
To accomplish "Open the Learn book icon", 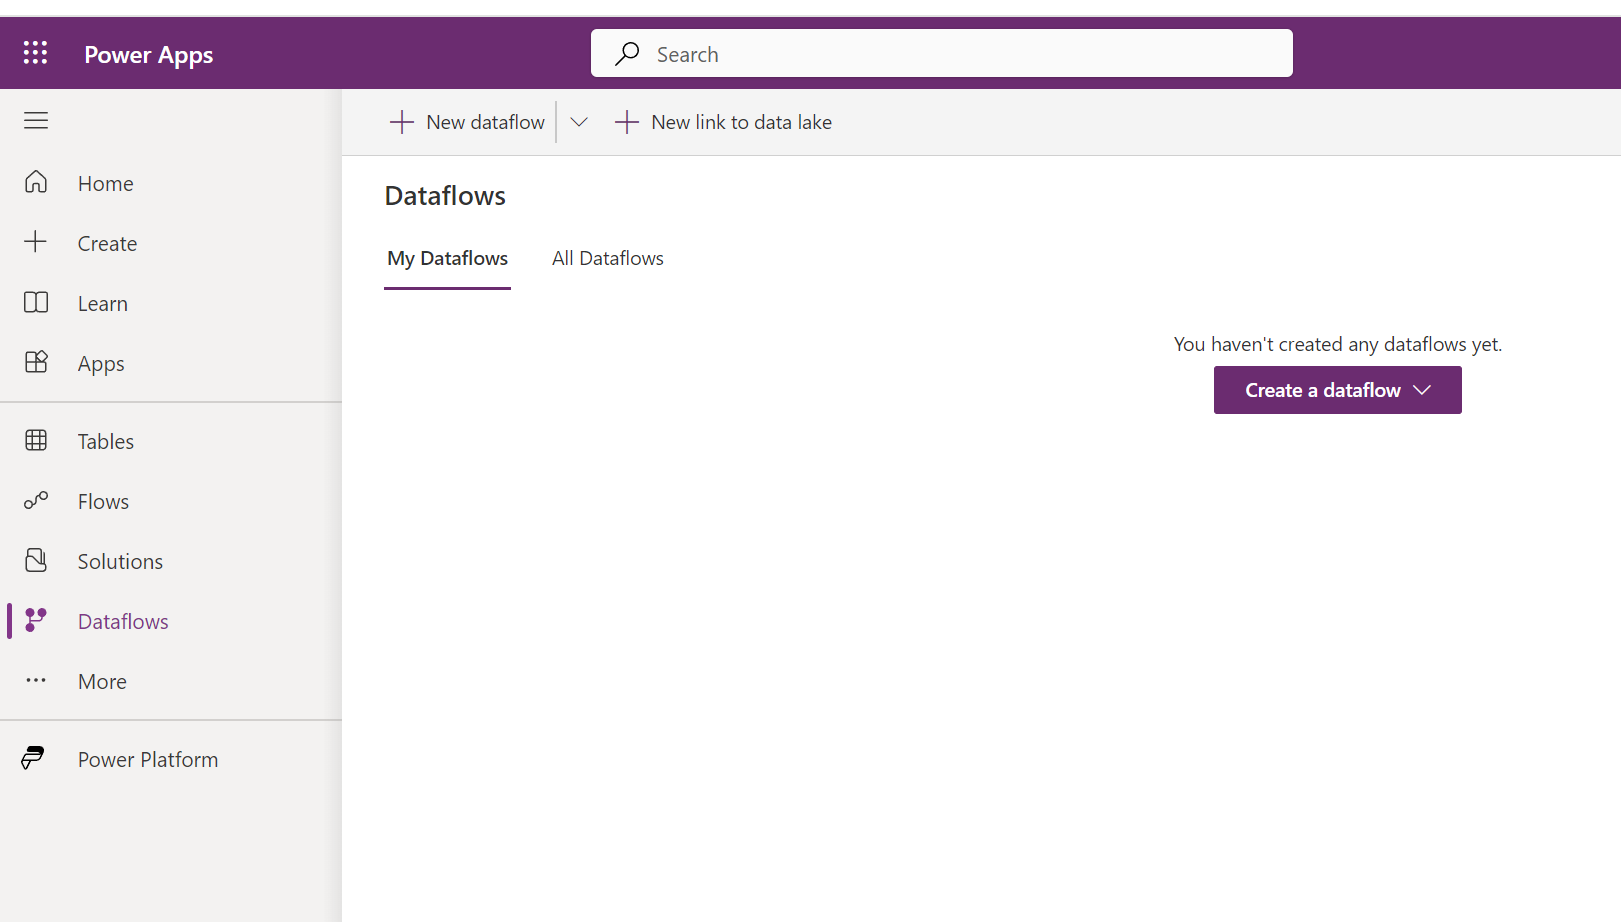I will pyautogui.click(x=36, y=302).
